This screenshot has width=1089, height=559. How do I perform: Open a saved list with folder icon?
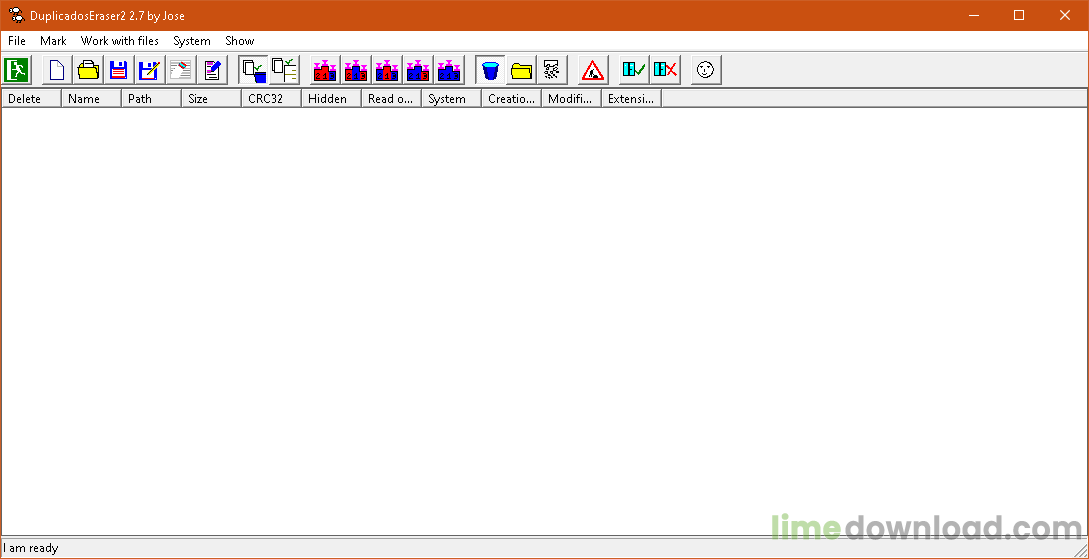[x=88, y=70]
